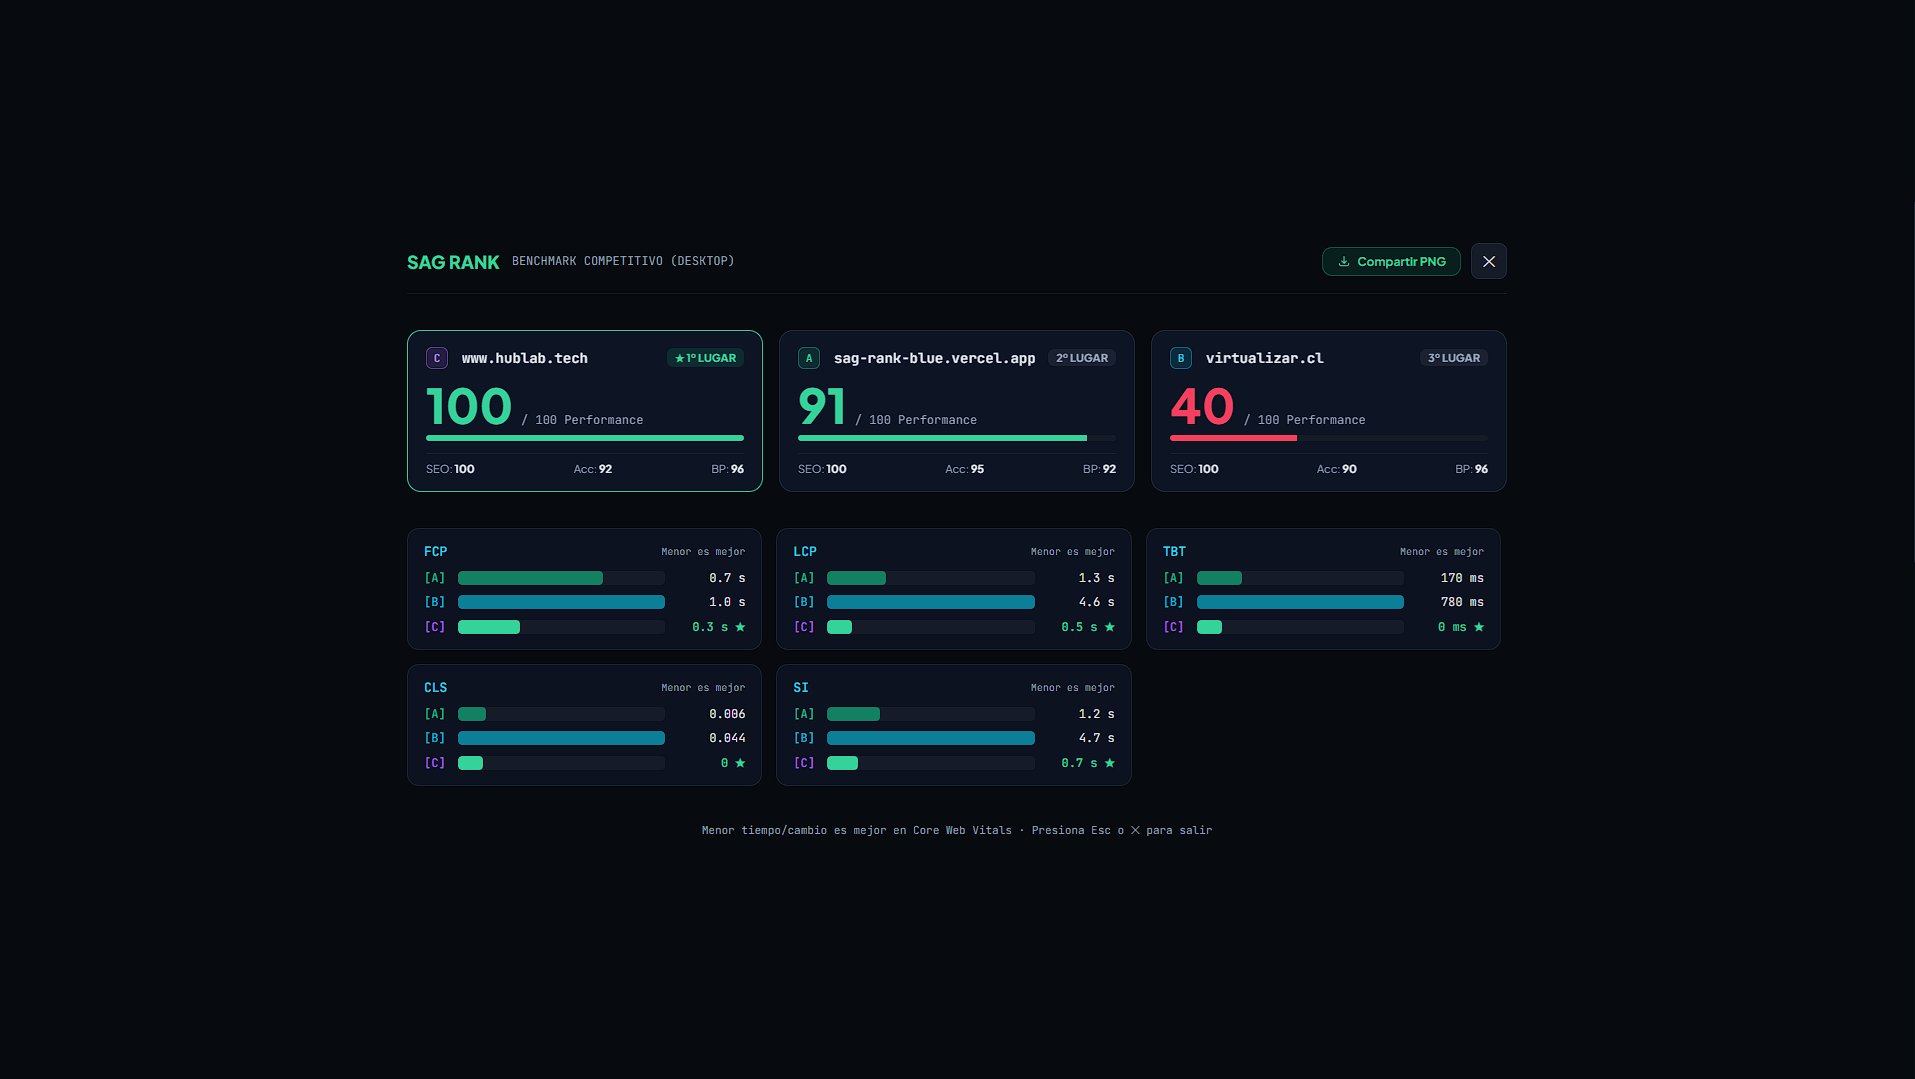
Task: Click the SI metric heading
Action: (x=801, y=688)
